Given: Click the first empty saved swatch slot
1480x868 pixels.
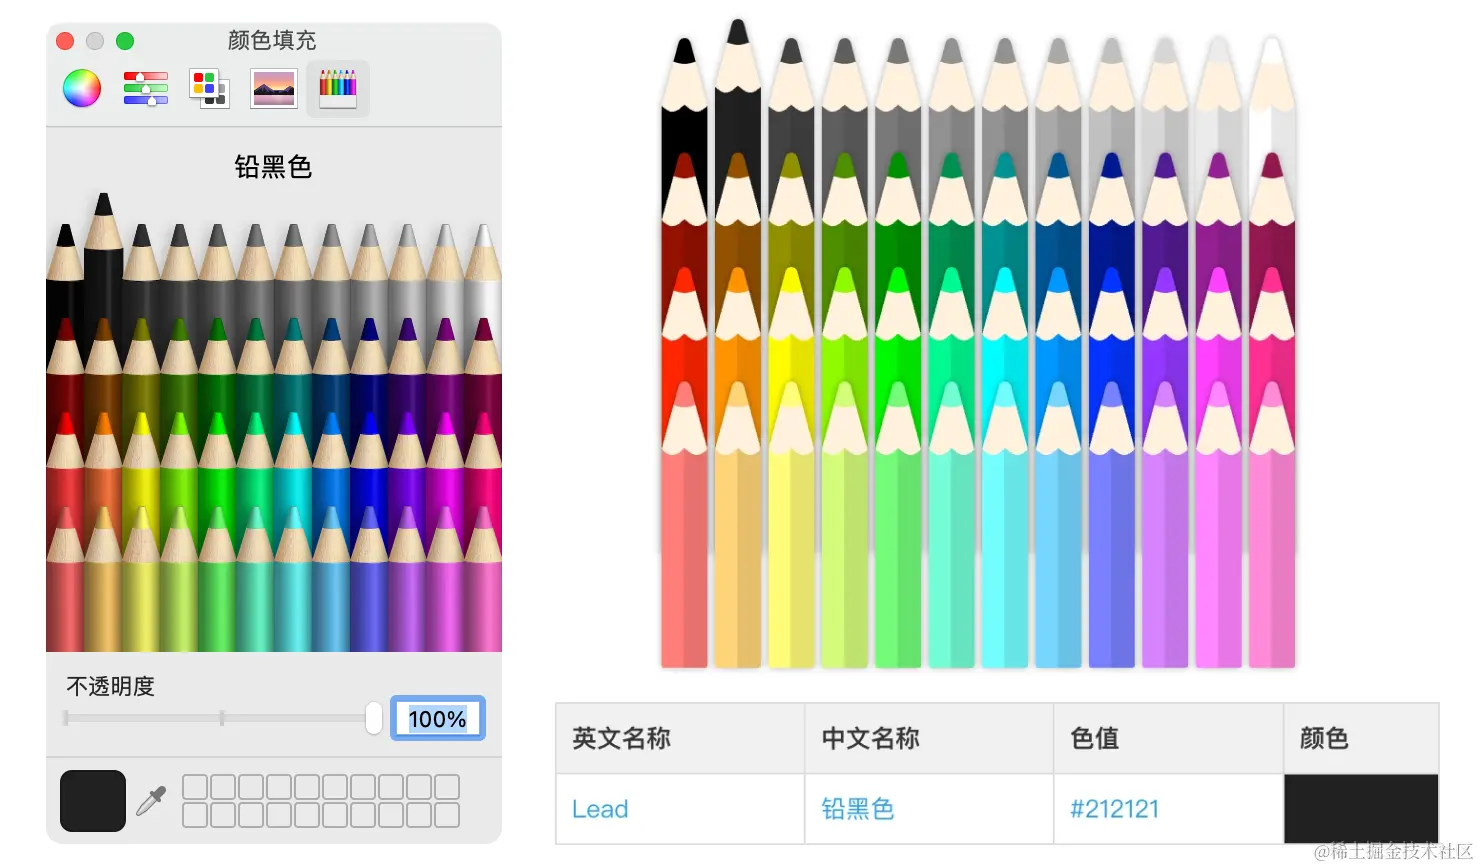Looking at the screenshot, I should pos(195,787).
